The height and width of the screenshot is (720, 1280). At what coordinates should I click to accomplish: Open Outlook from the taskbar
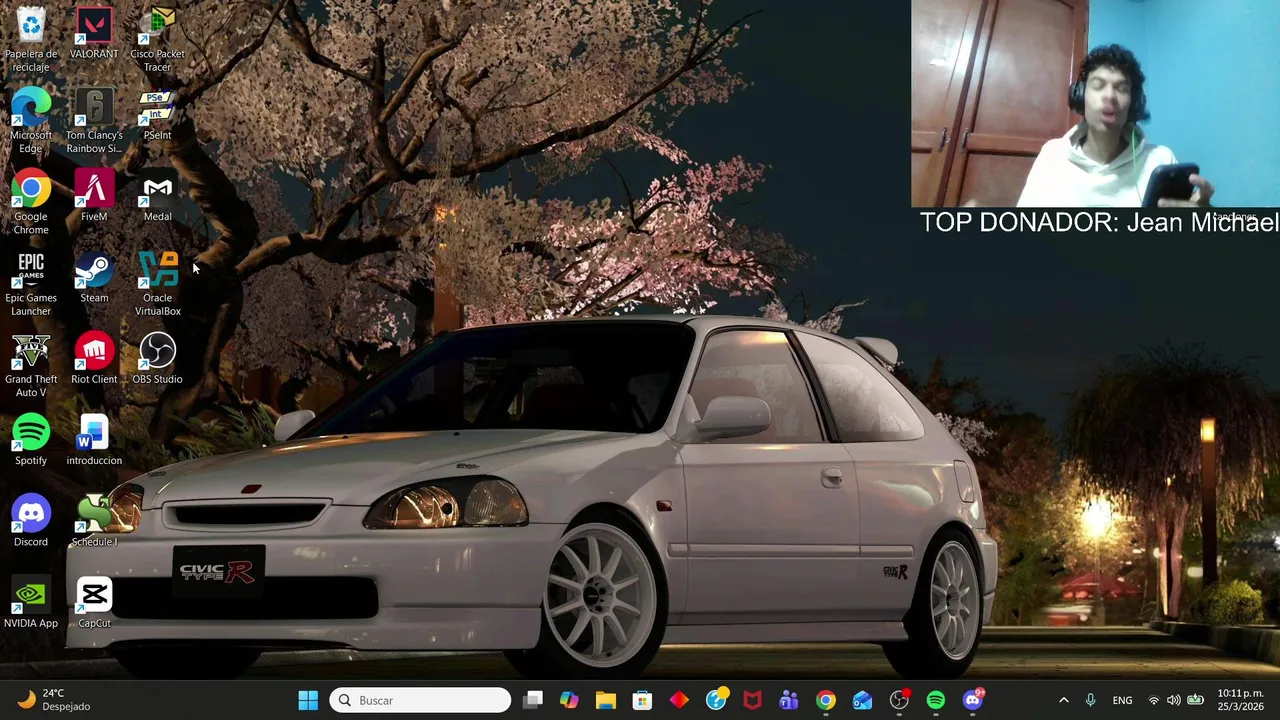[862, 700]
